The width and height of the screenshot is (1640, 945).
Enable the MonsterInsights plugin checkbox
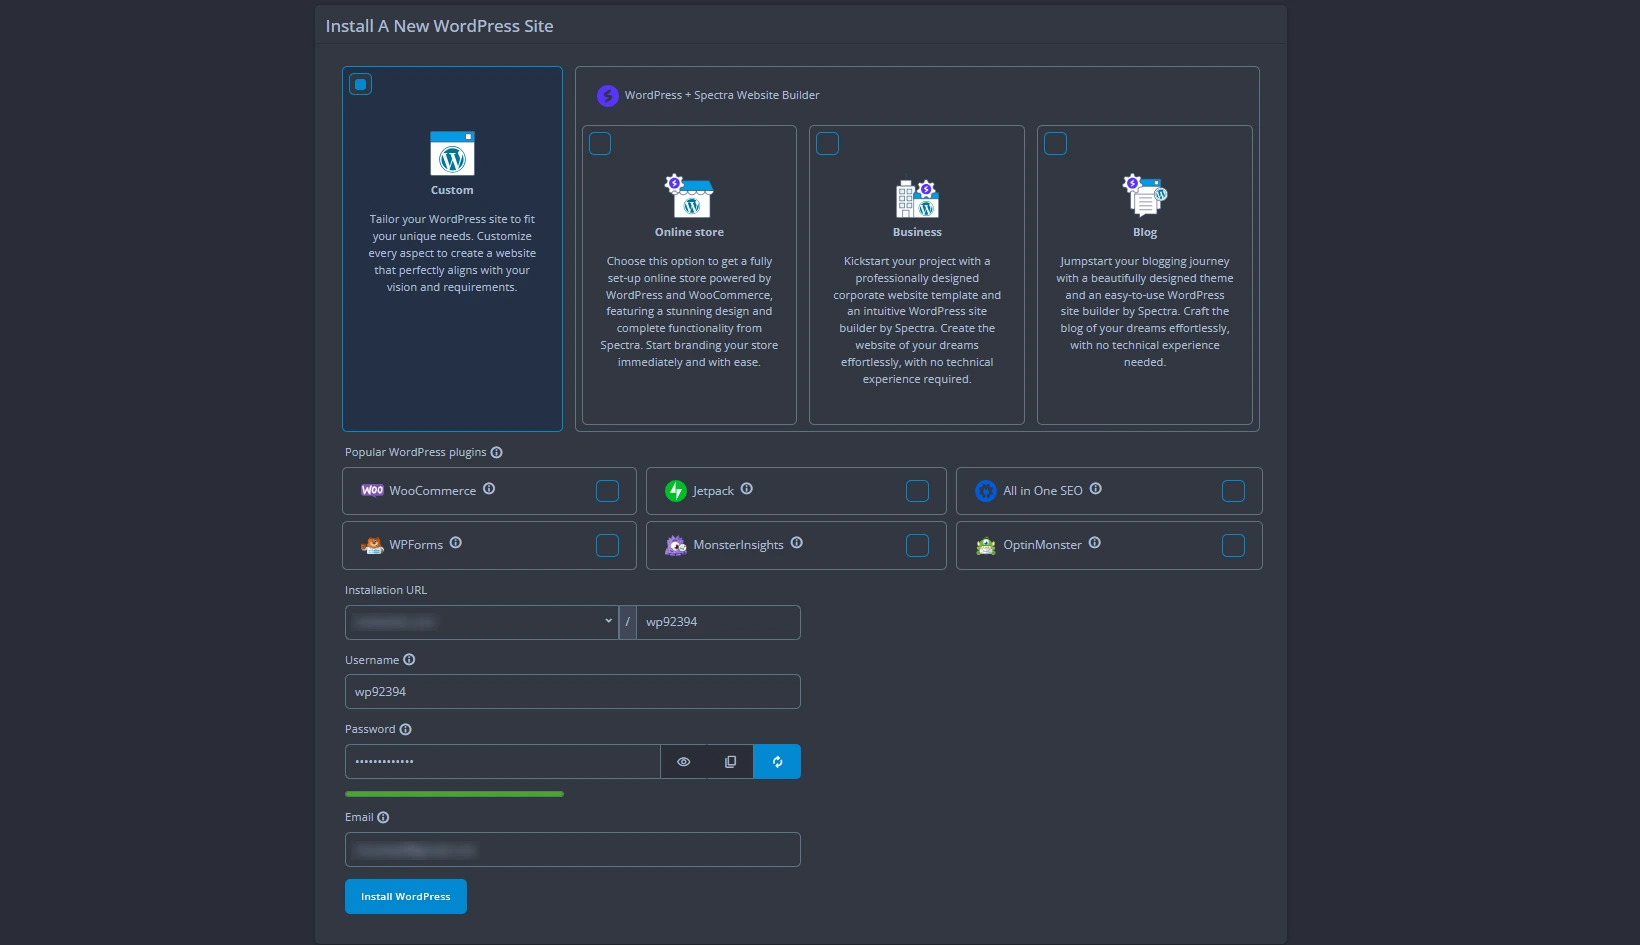point(917,545)
